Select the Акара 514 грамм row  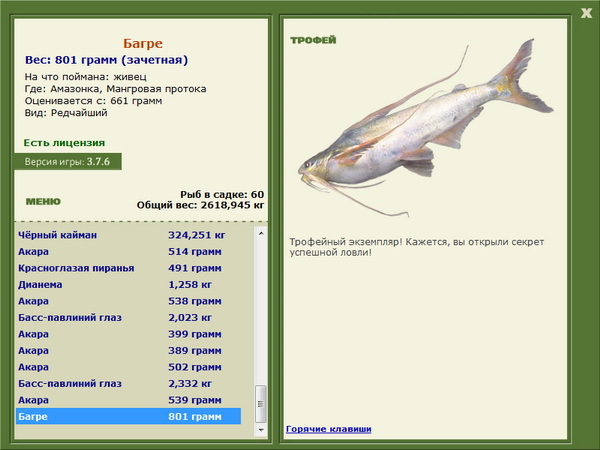coord(129,251)
